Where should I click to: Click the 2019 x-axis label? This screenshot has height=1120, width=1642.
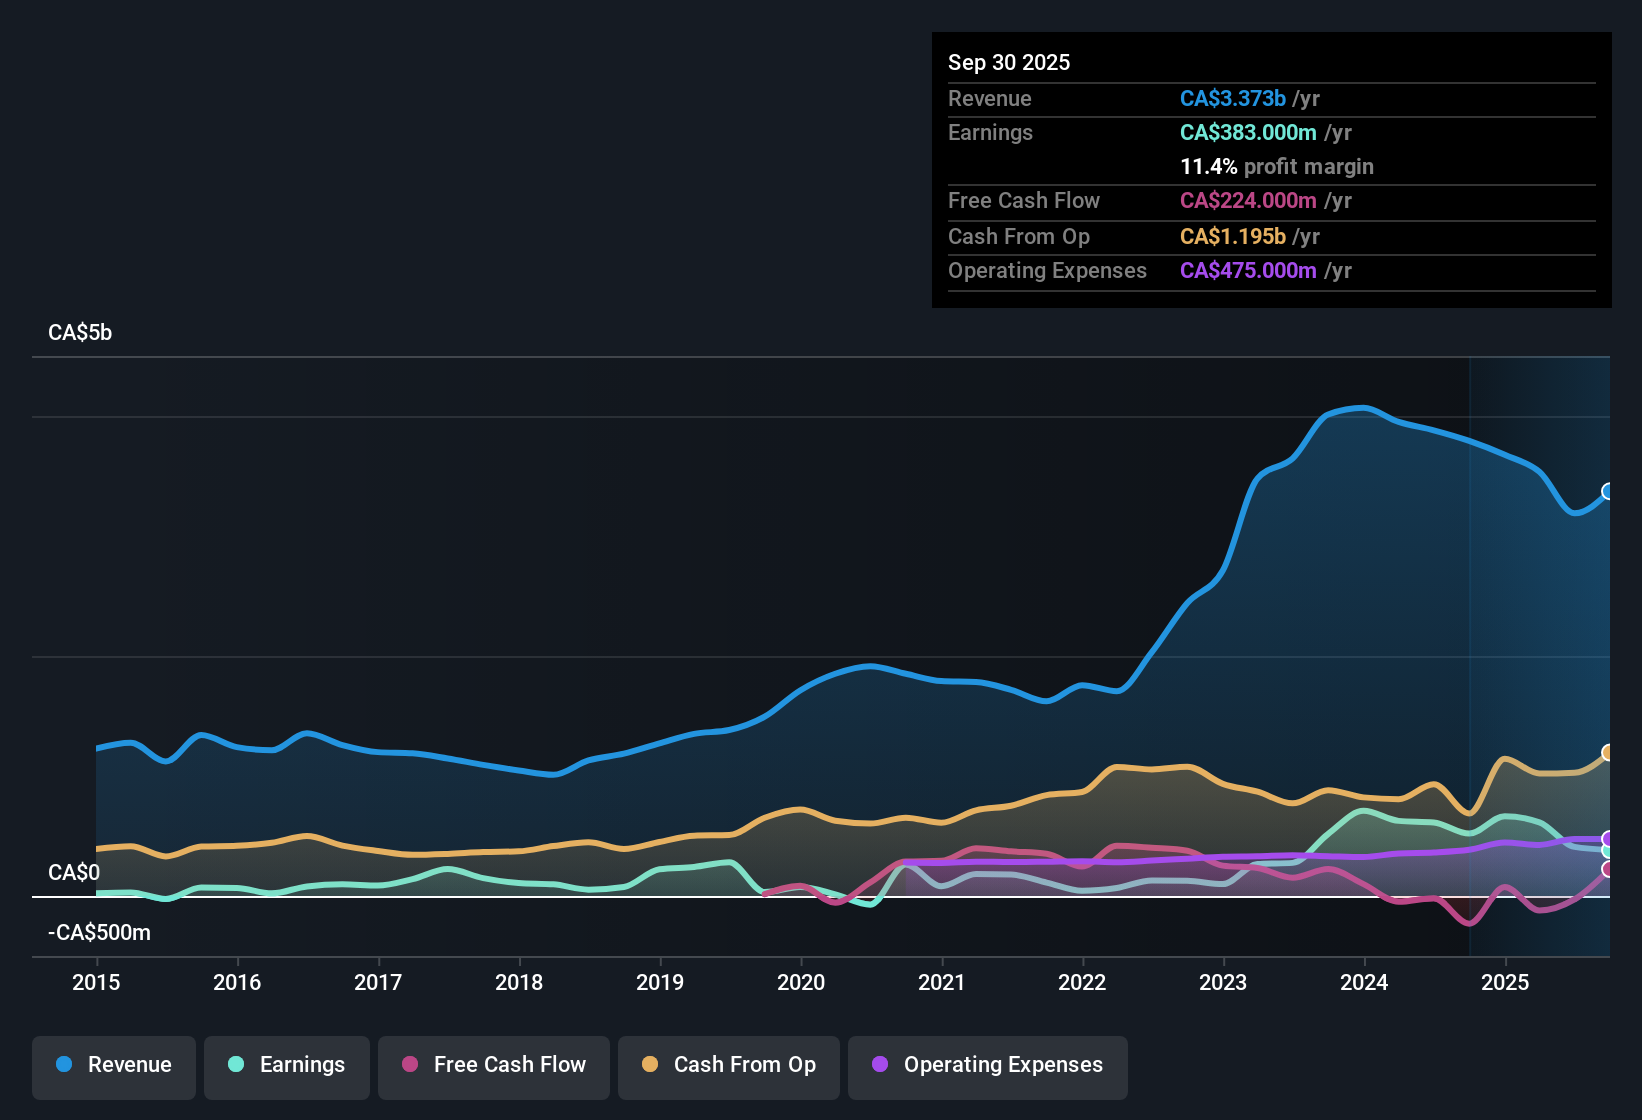click(x=660, y=983)
